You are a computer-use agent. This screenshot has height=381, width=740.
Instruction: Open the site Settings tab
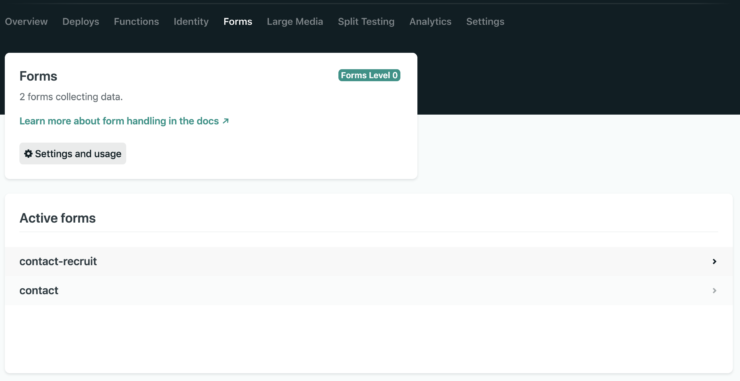pos(485,22)
